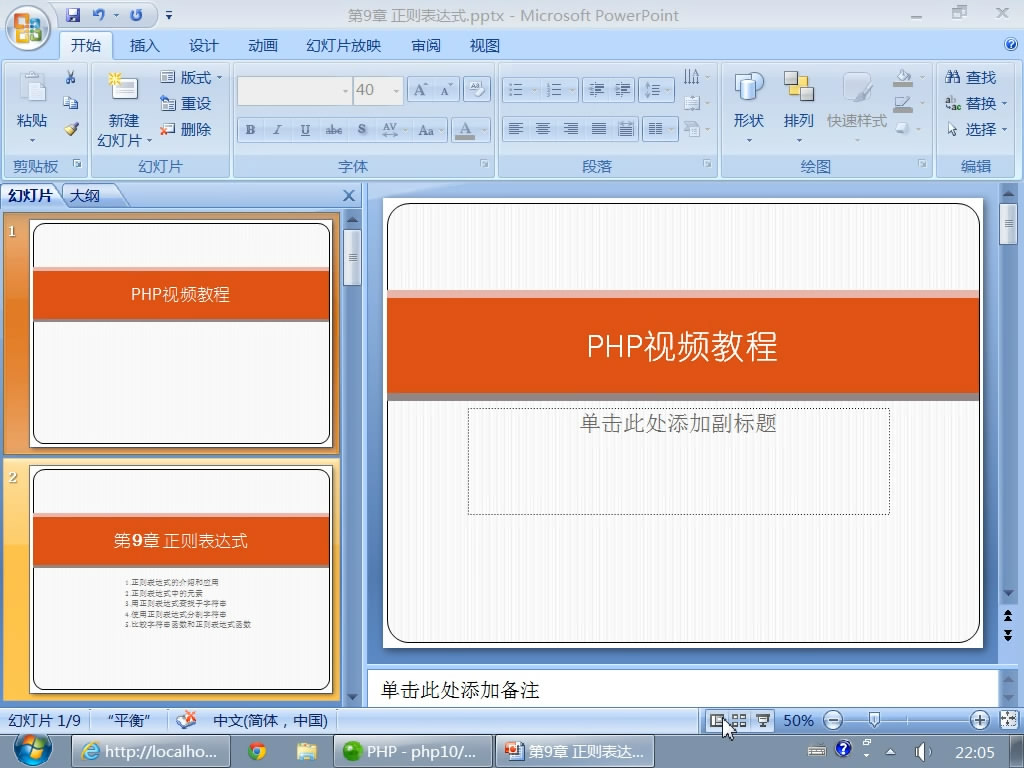Clear all formatting icon
The height and width of the screenshot is (768, 1024).
(477, 89)
